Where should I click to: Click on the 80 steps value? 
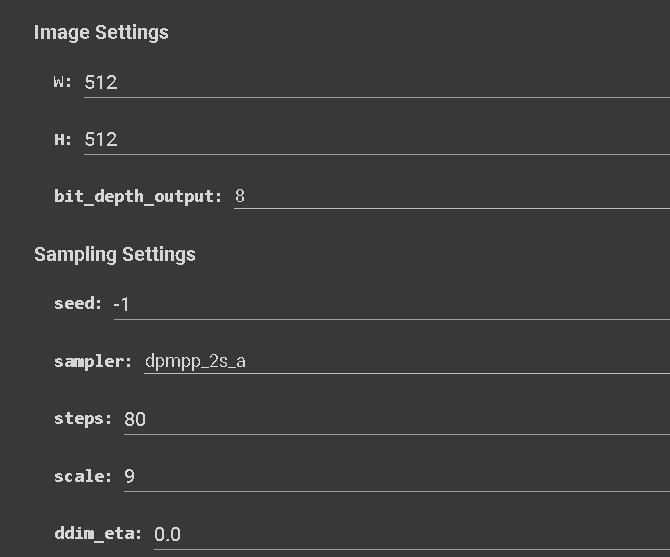[135, 419]
